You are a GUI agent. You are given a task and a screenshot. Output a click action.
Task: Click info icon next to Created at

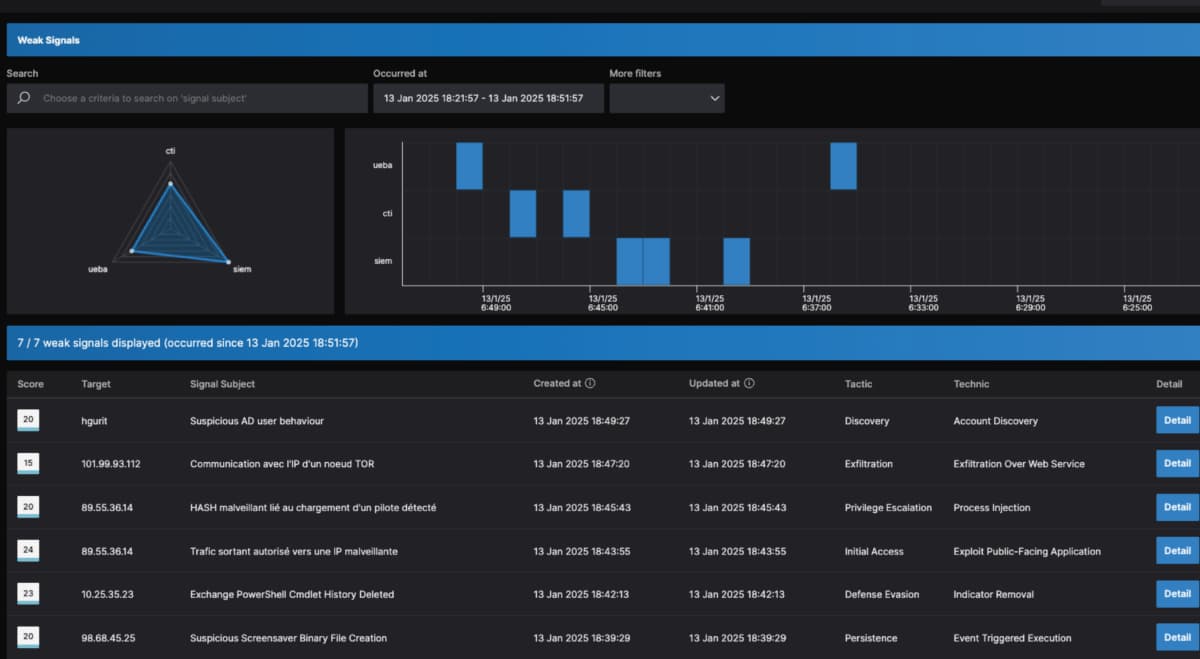[590, 383]
